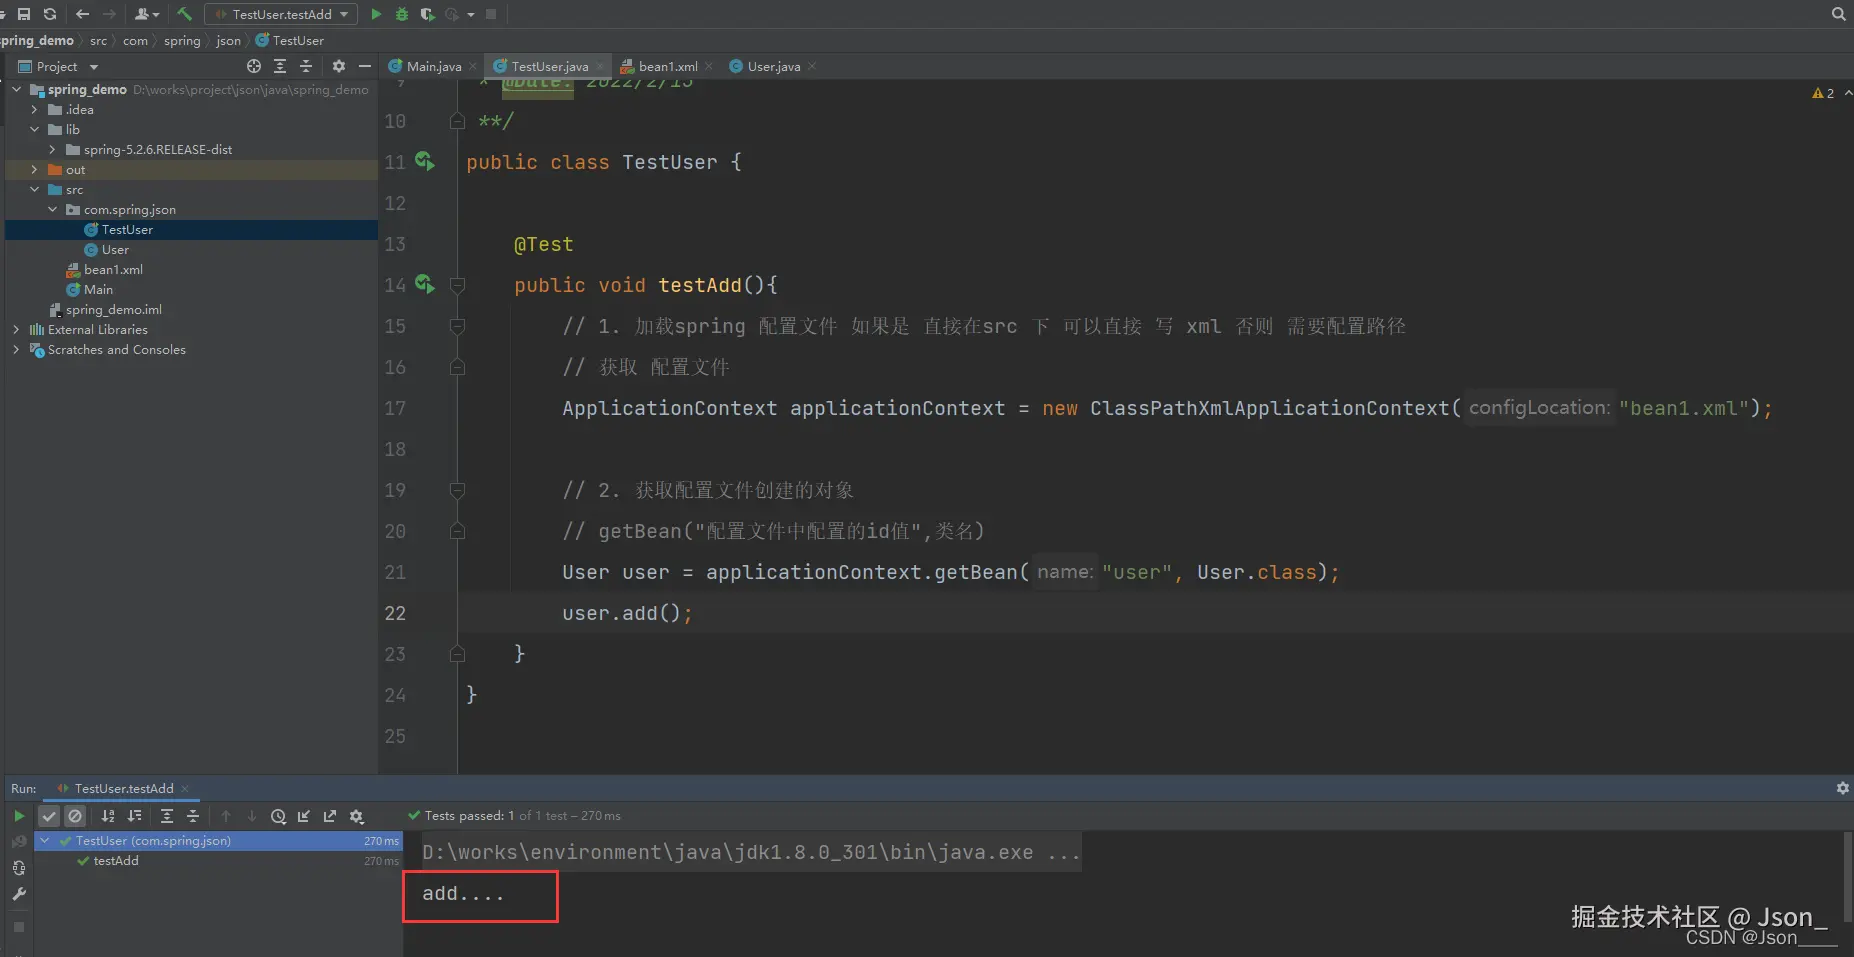Open Project panel gear options

pos(339,66)
